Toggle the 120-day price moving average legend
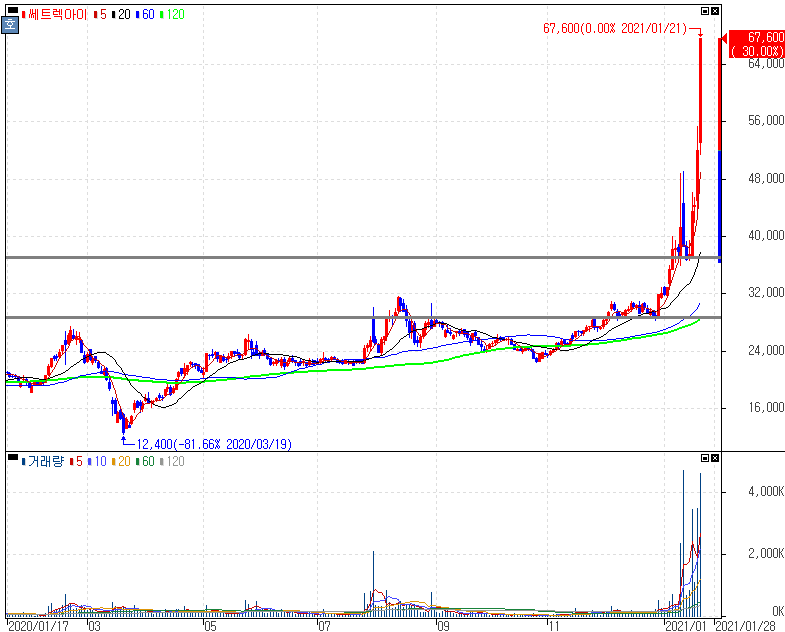 point(172,15)
